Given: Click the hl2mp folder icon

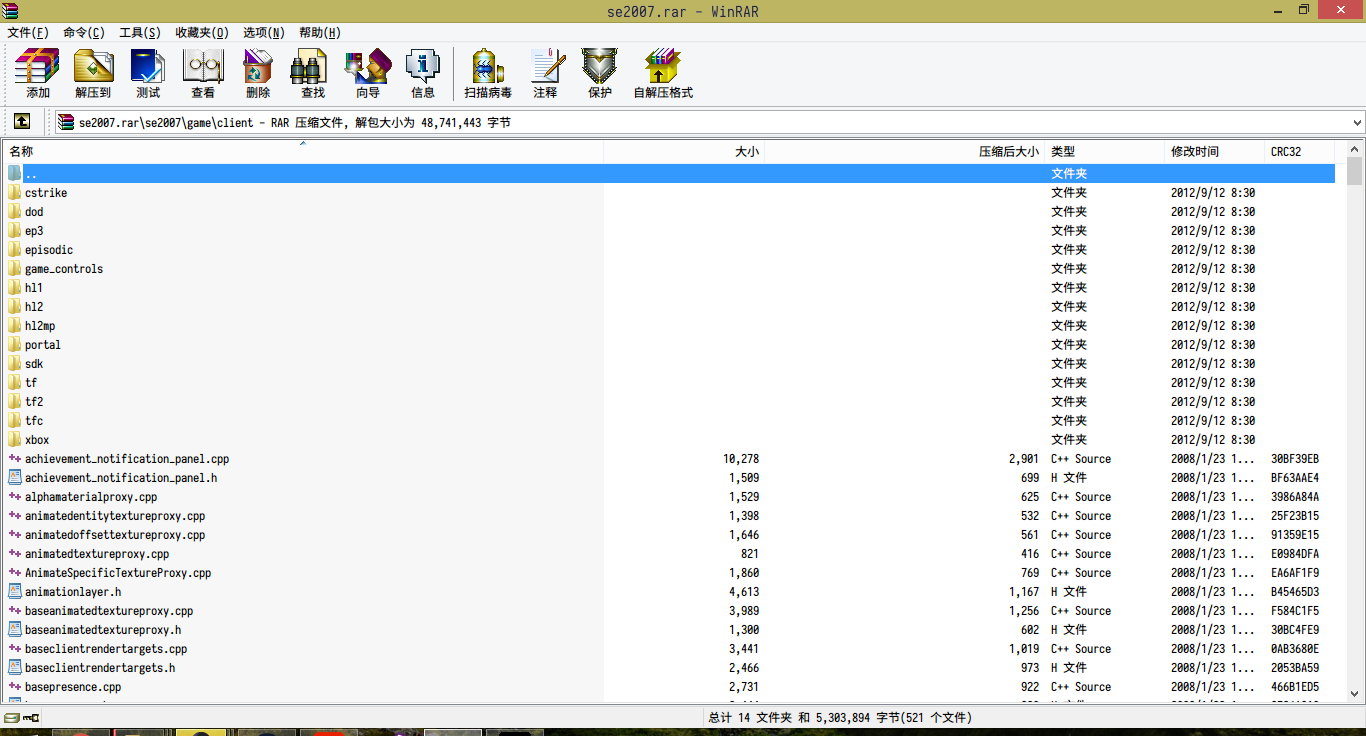Looking at the screenshot, I should [14, 326].
